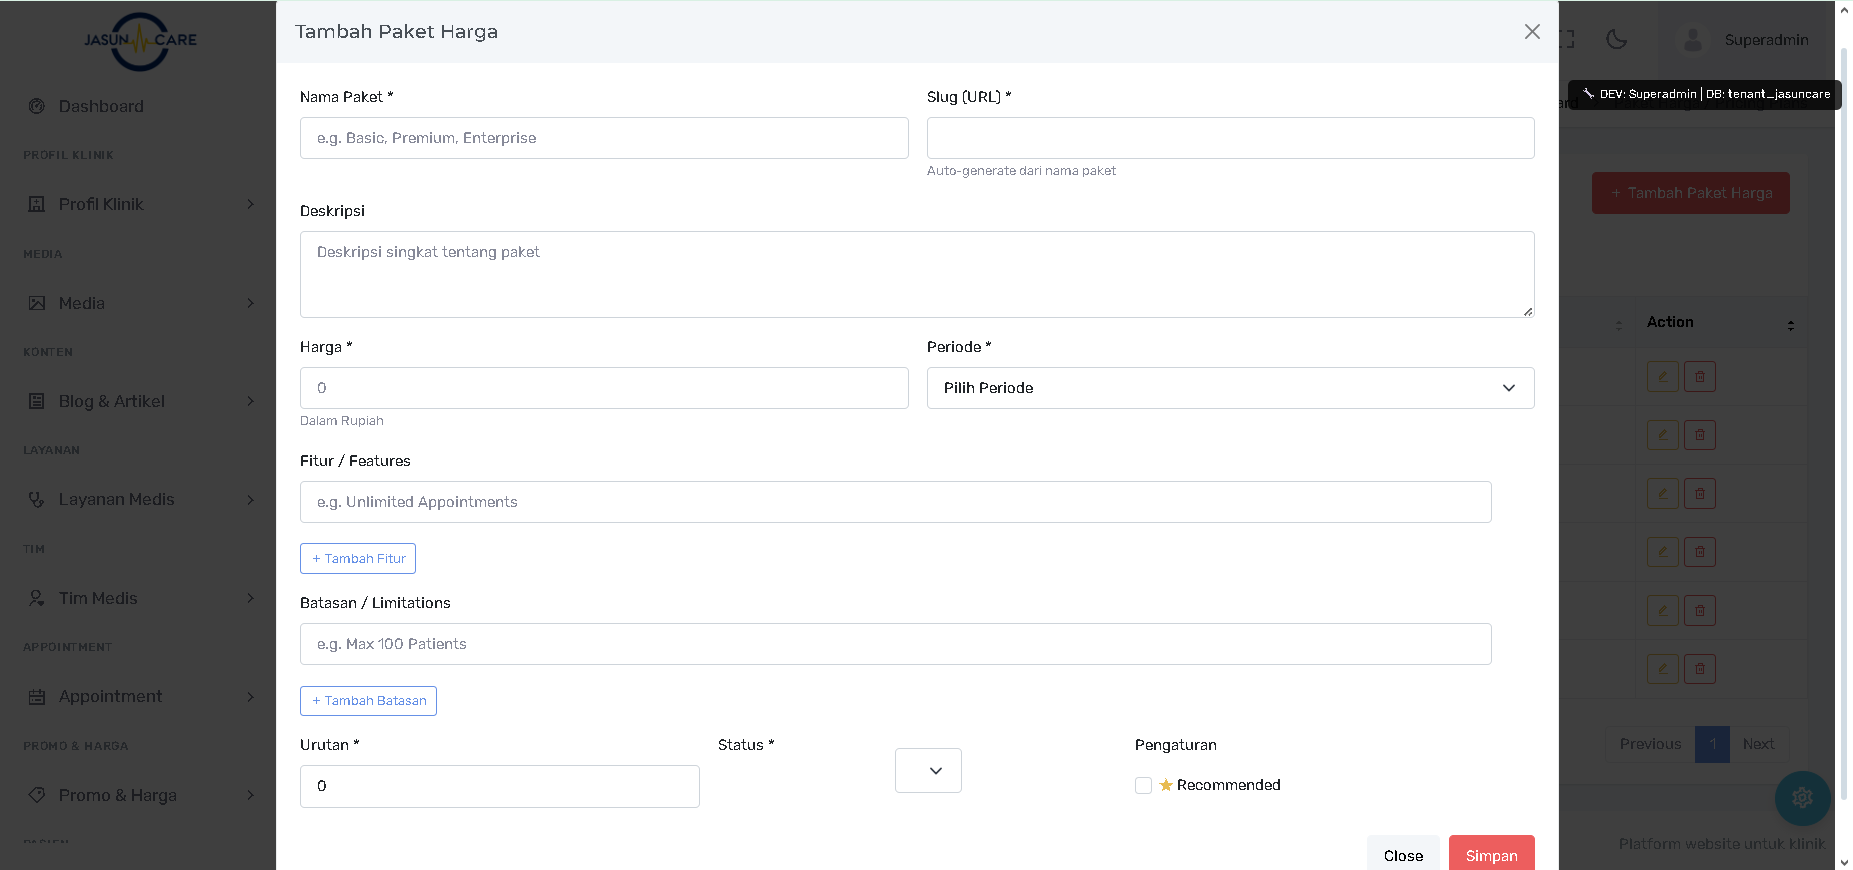This screenshot has height=870, width=1853.
Task: Open the Status dropdown
Action: [x=928, y=771]
